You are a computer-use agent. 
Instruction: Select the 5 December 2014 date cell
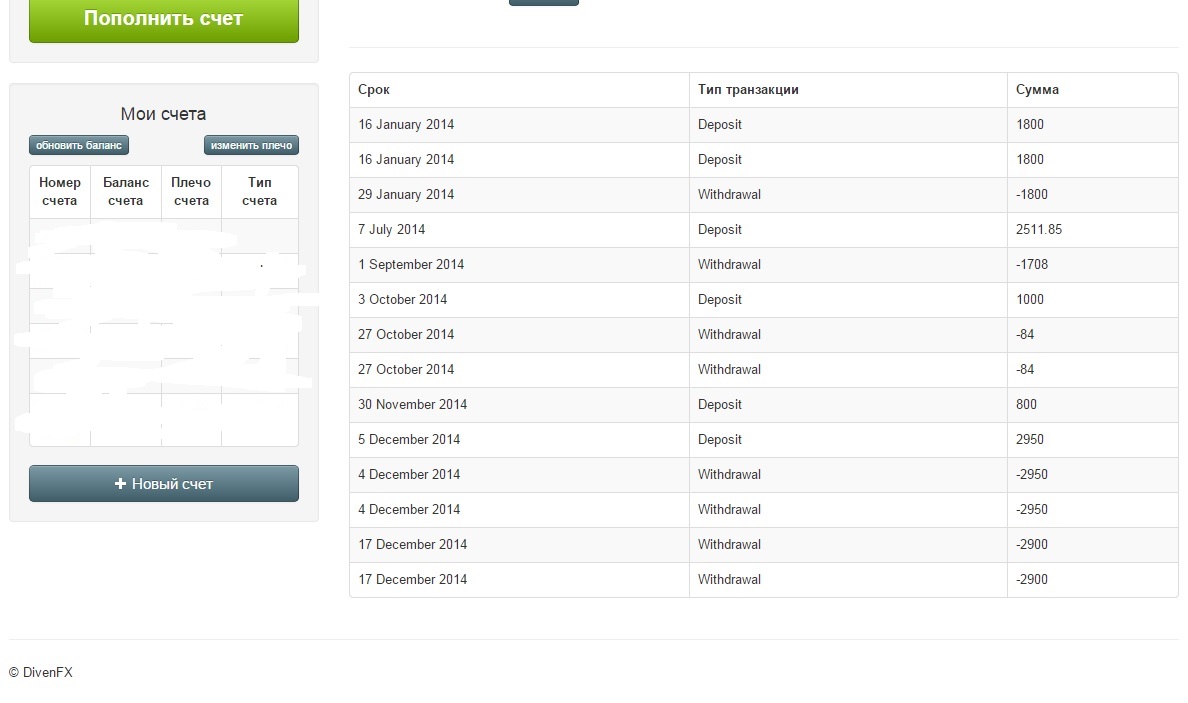point(519,439)
